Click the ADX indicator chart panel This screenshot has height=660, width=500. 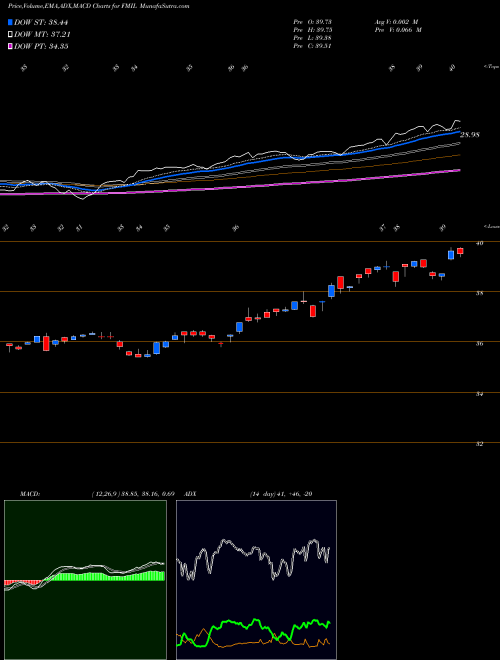click(256, 580)
